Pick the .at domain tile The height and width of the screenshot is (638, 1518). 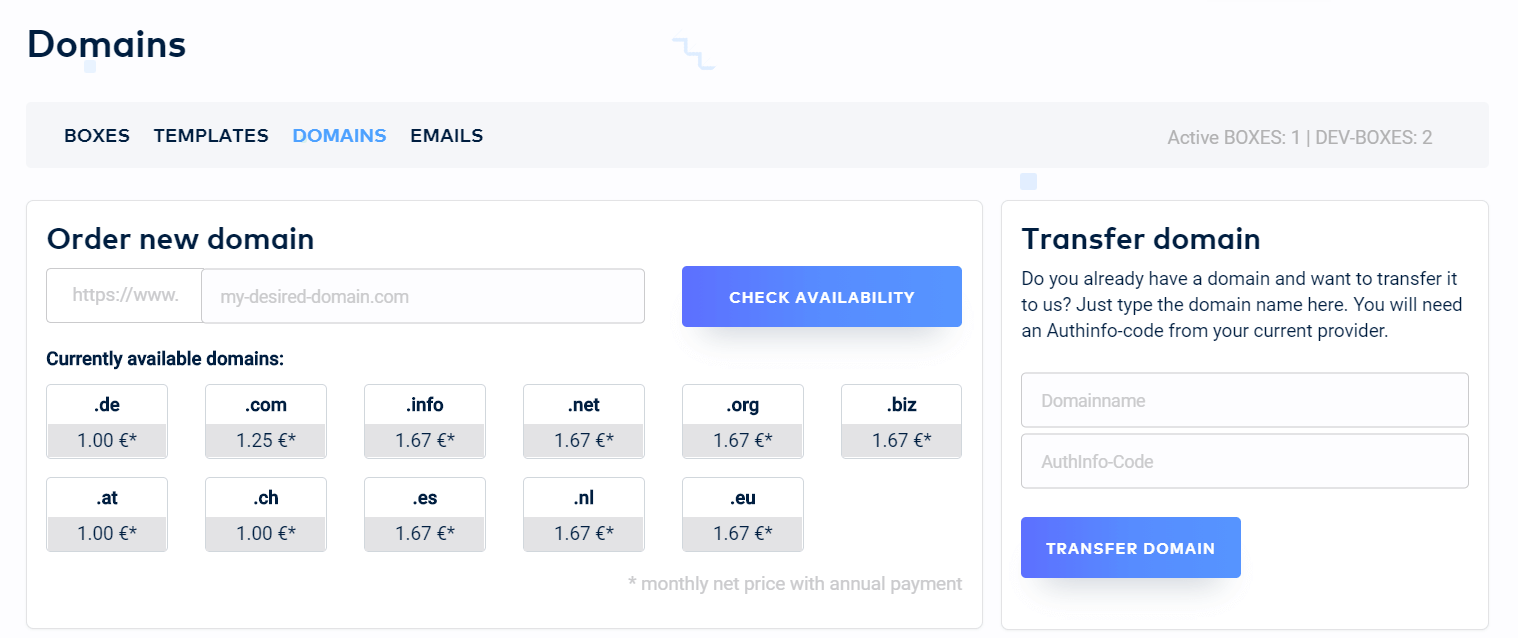tap(107, 514)
